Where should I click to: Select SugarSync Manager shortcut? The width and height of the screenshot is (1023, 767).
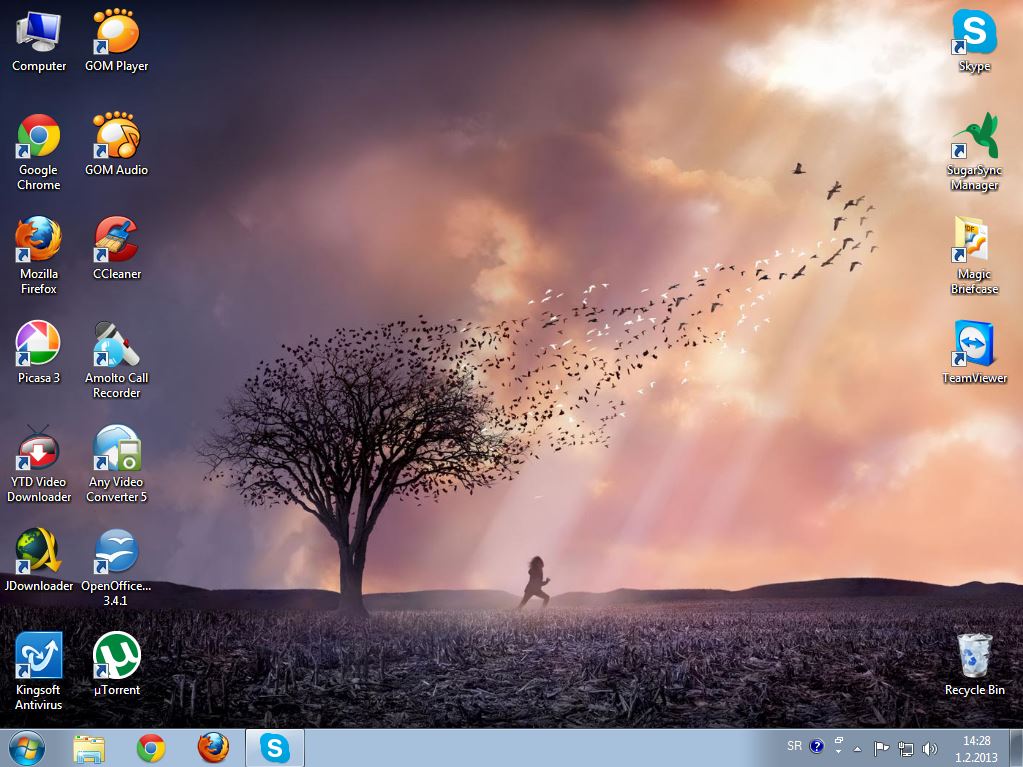(x=974, y=152)
